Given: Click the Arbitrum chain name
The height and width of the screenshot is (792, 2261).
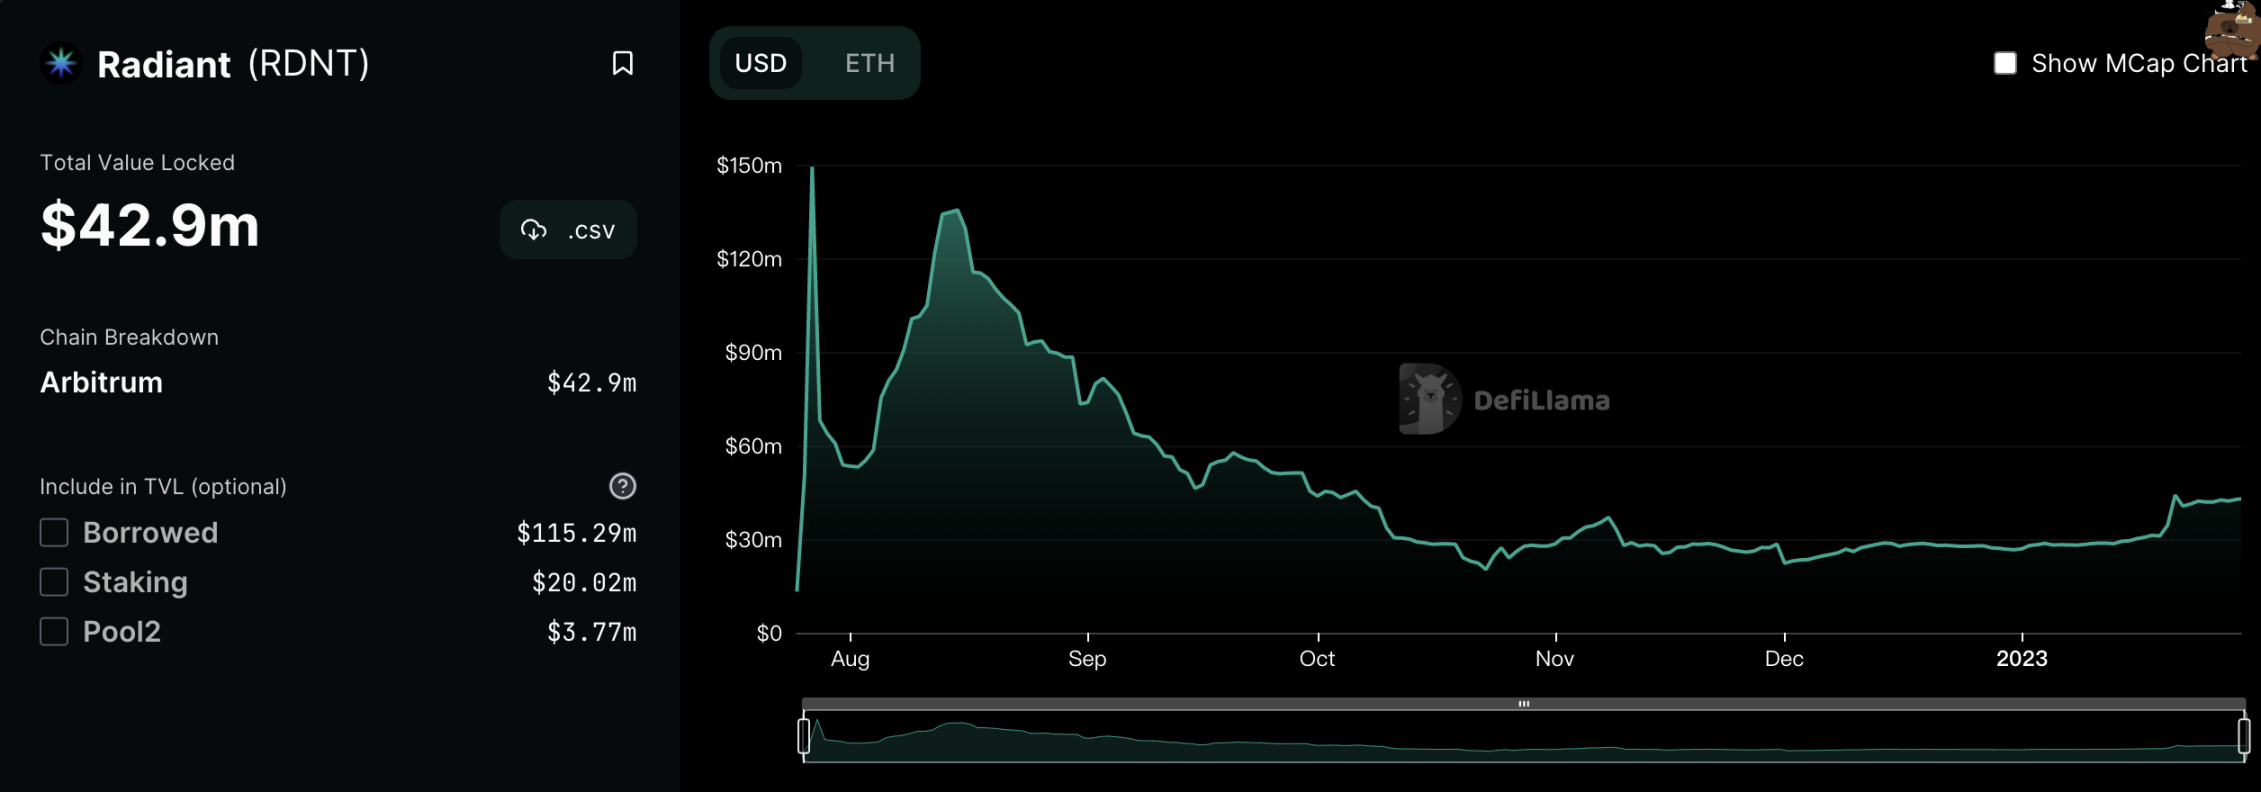Looking at the screenshot, I should 101,382.
